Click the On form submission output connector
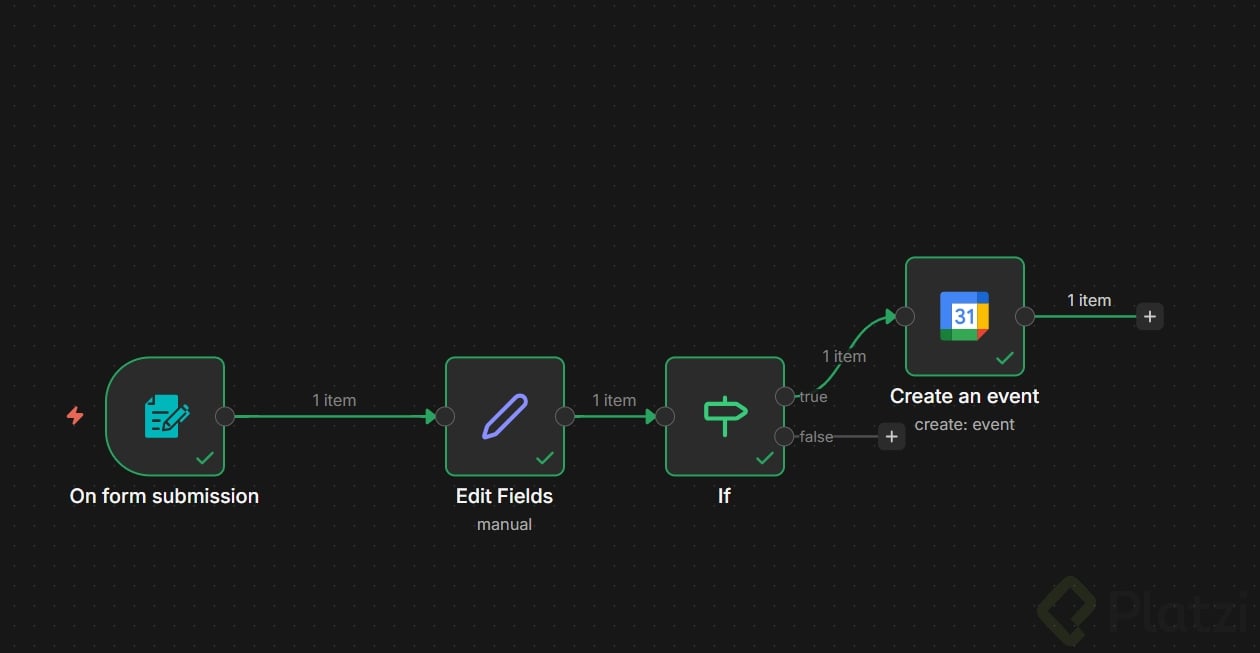The width and height of the screenshot is (1260, 653). (225, 416)
